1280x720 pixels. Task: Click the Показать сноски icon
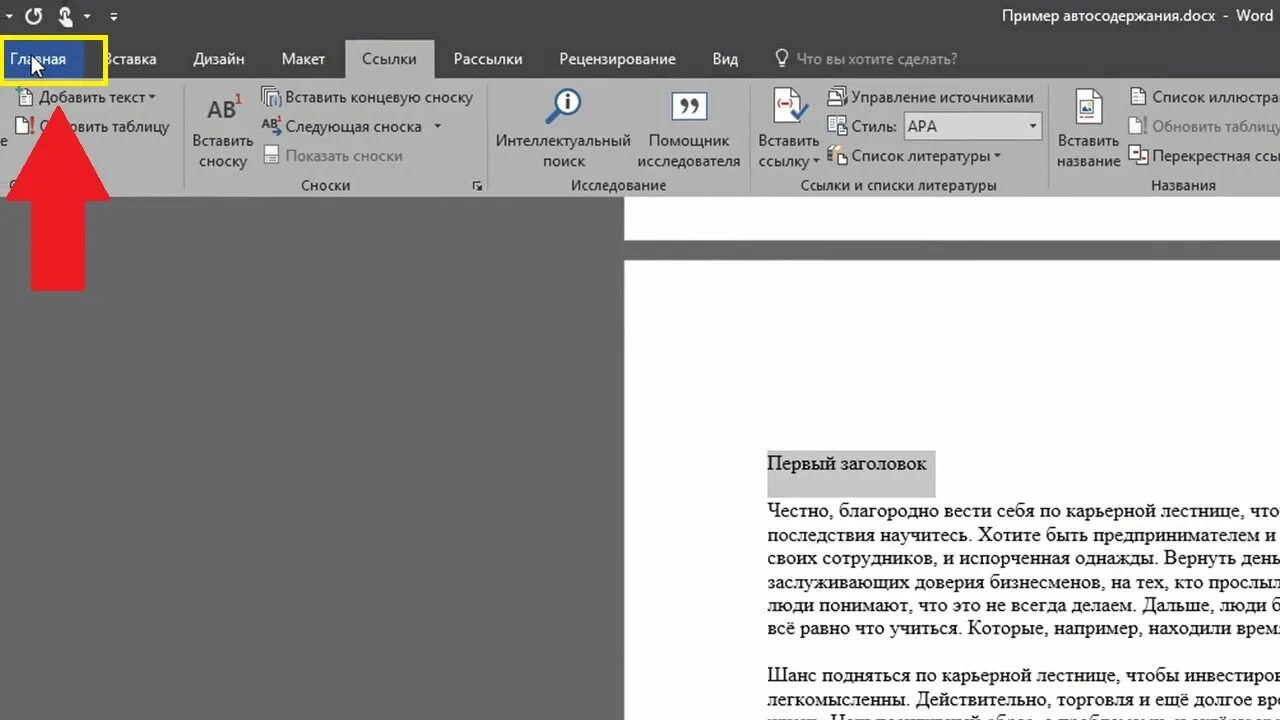271,156
